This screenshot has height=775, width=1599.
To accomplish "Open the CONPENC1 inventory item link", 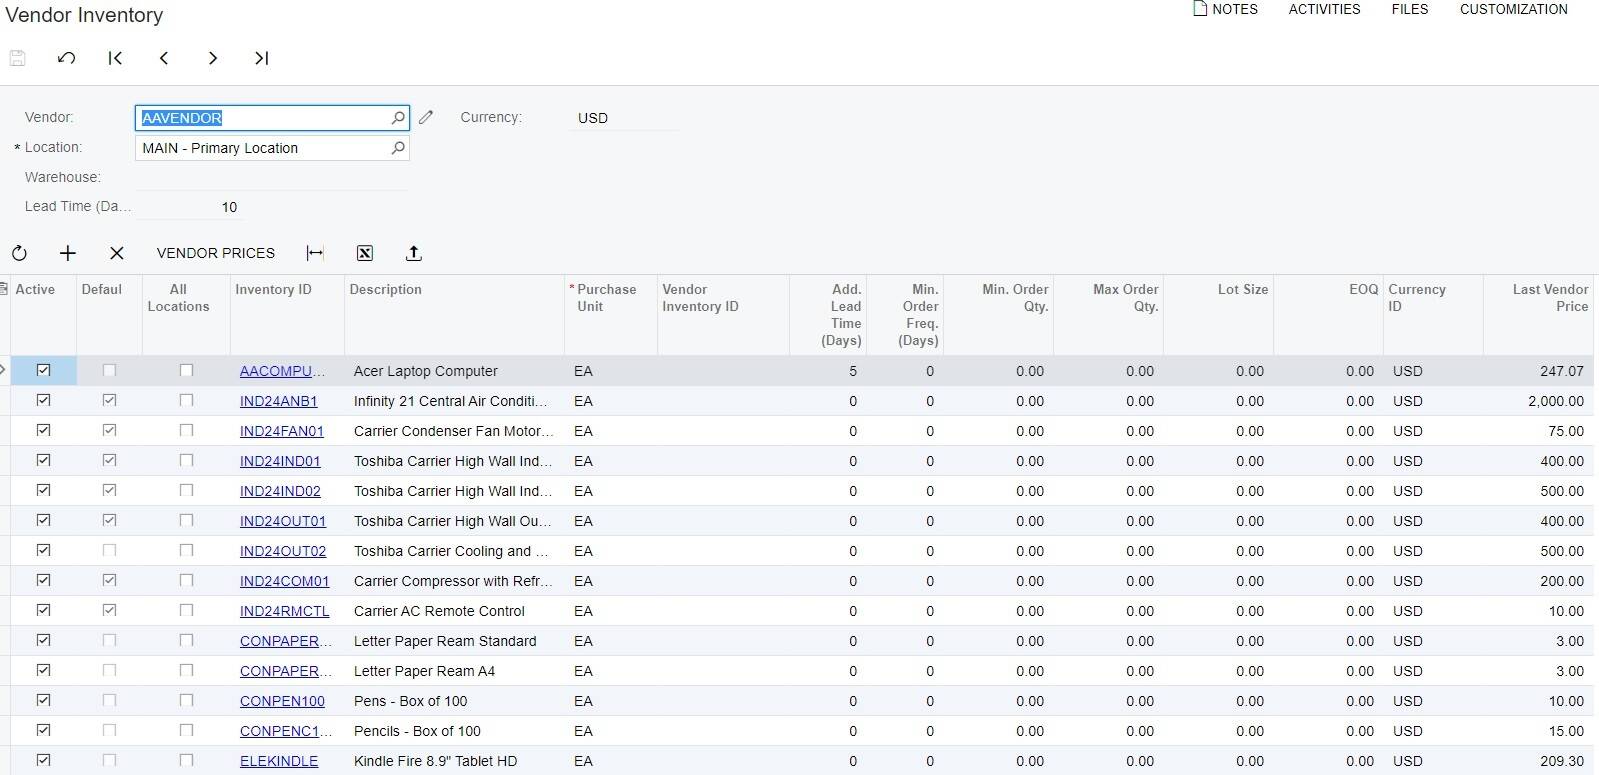I will (x=285, y=731).
